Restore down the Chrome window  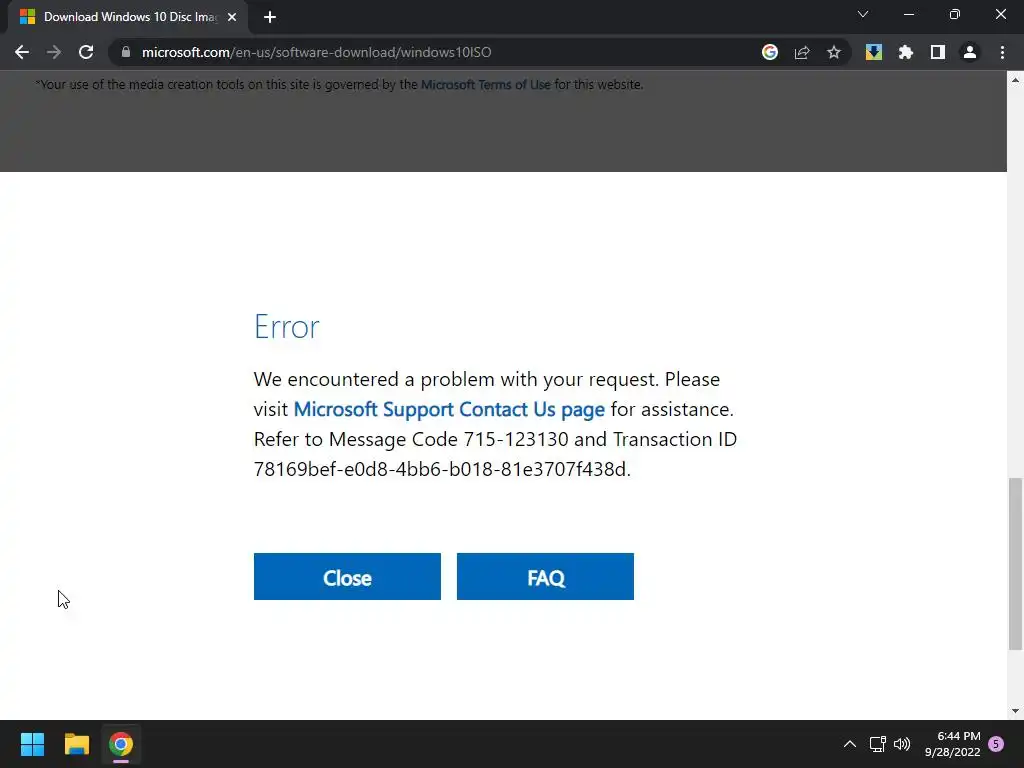click(955, 14)
